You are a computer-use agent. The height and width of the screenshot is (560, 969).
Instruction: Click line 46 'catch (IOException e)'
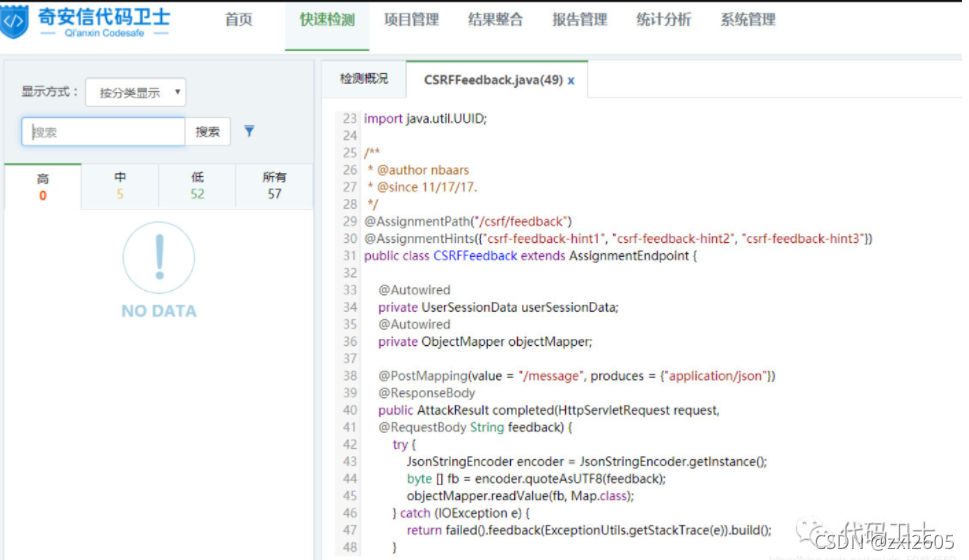(x=461, y=513)
